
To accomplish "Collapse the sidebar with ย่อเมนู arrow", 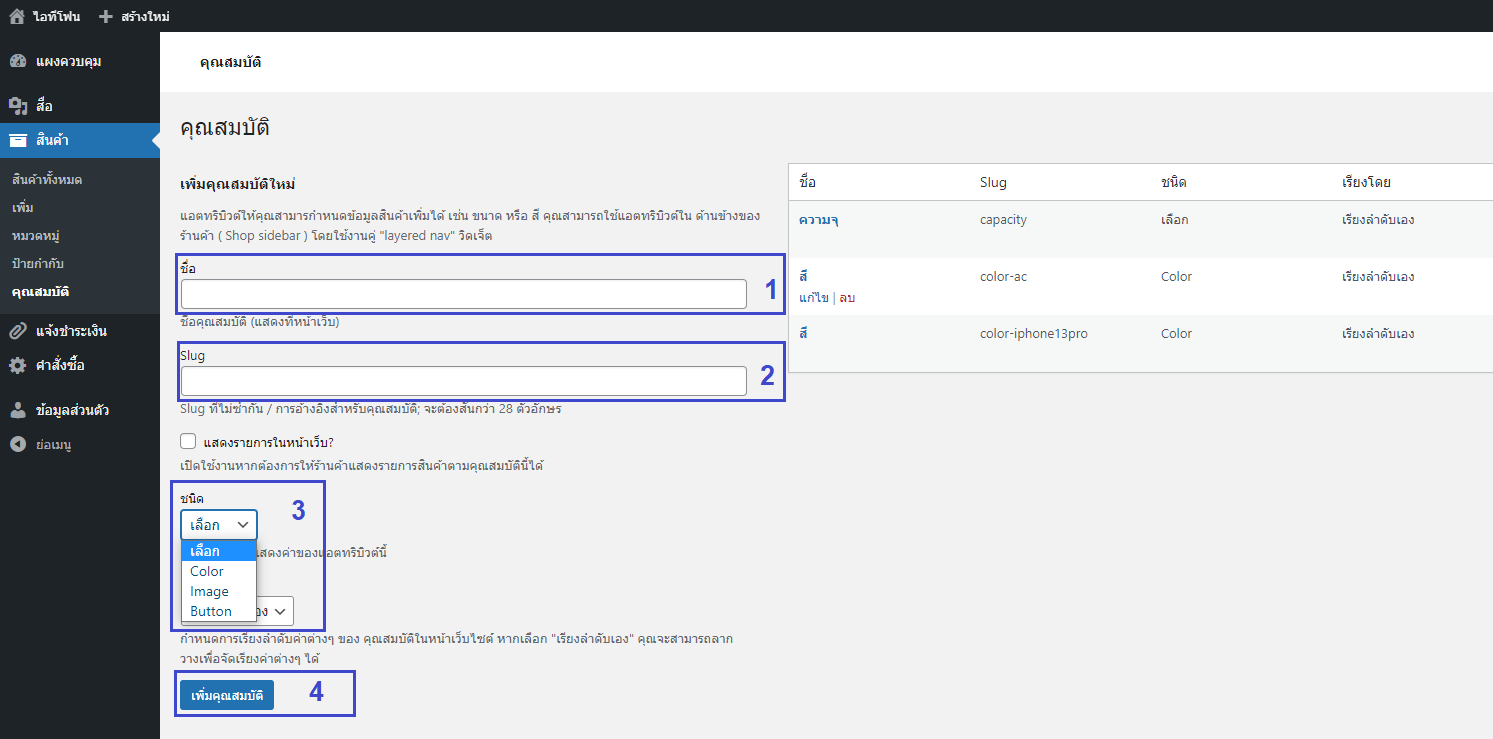I will (x=18, y=444).
